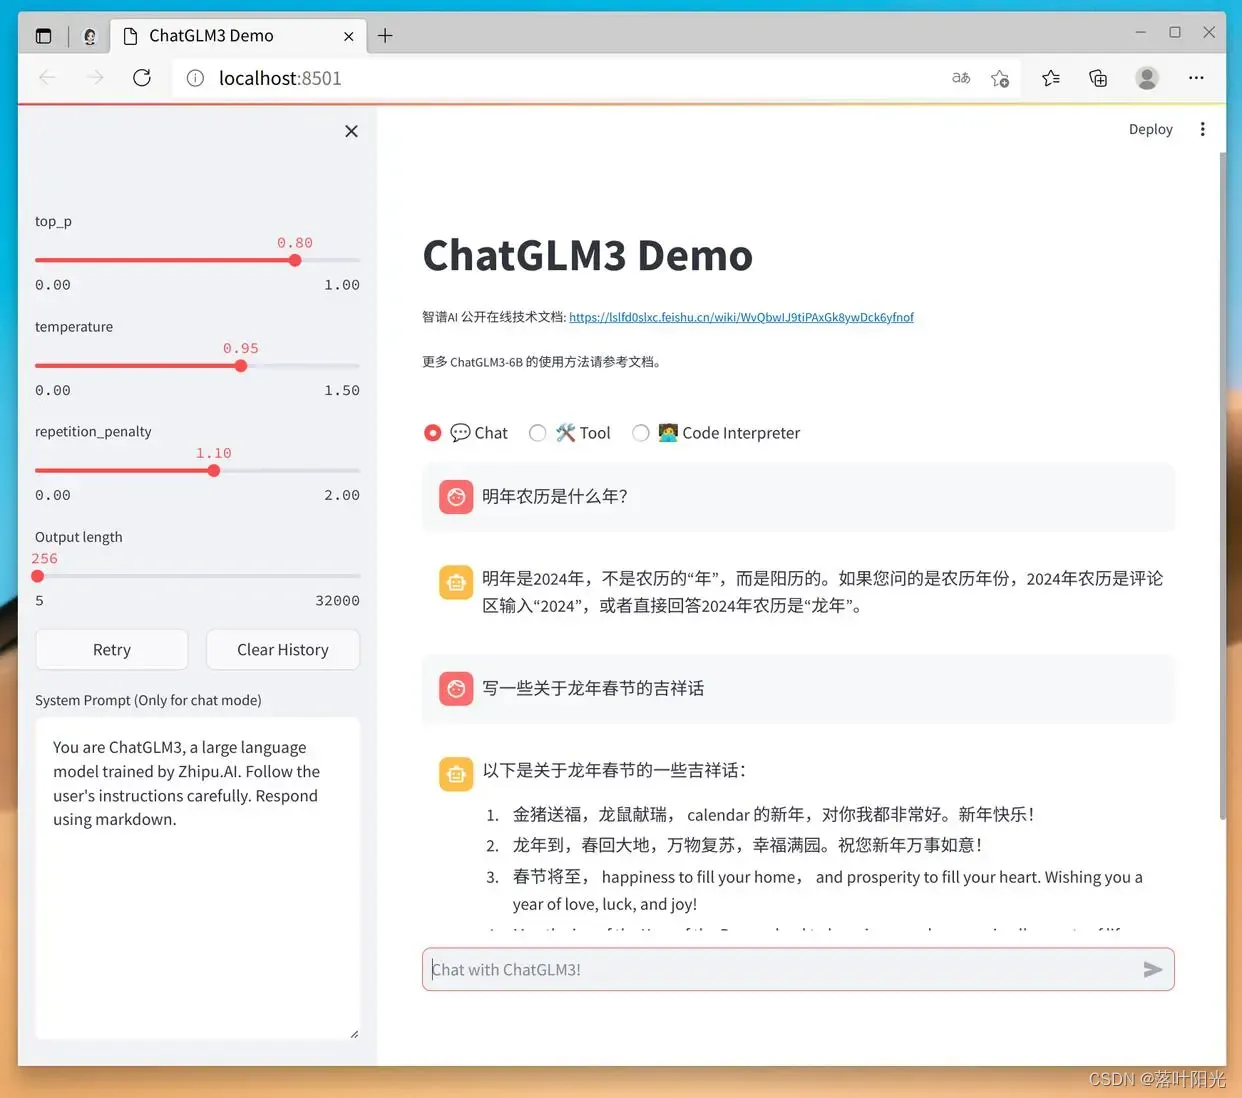The image size is (1242, 1098).
Task: Add this page to favorites
Action: (x=1000, y=78)
